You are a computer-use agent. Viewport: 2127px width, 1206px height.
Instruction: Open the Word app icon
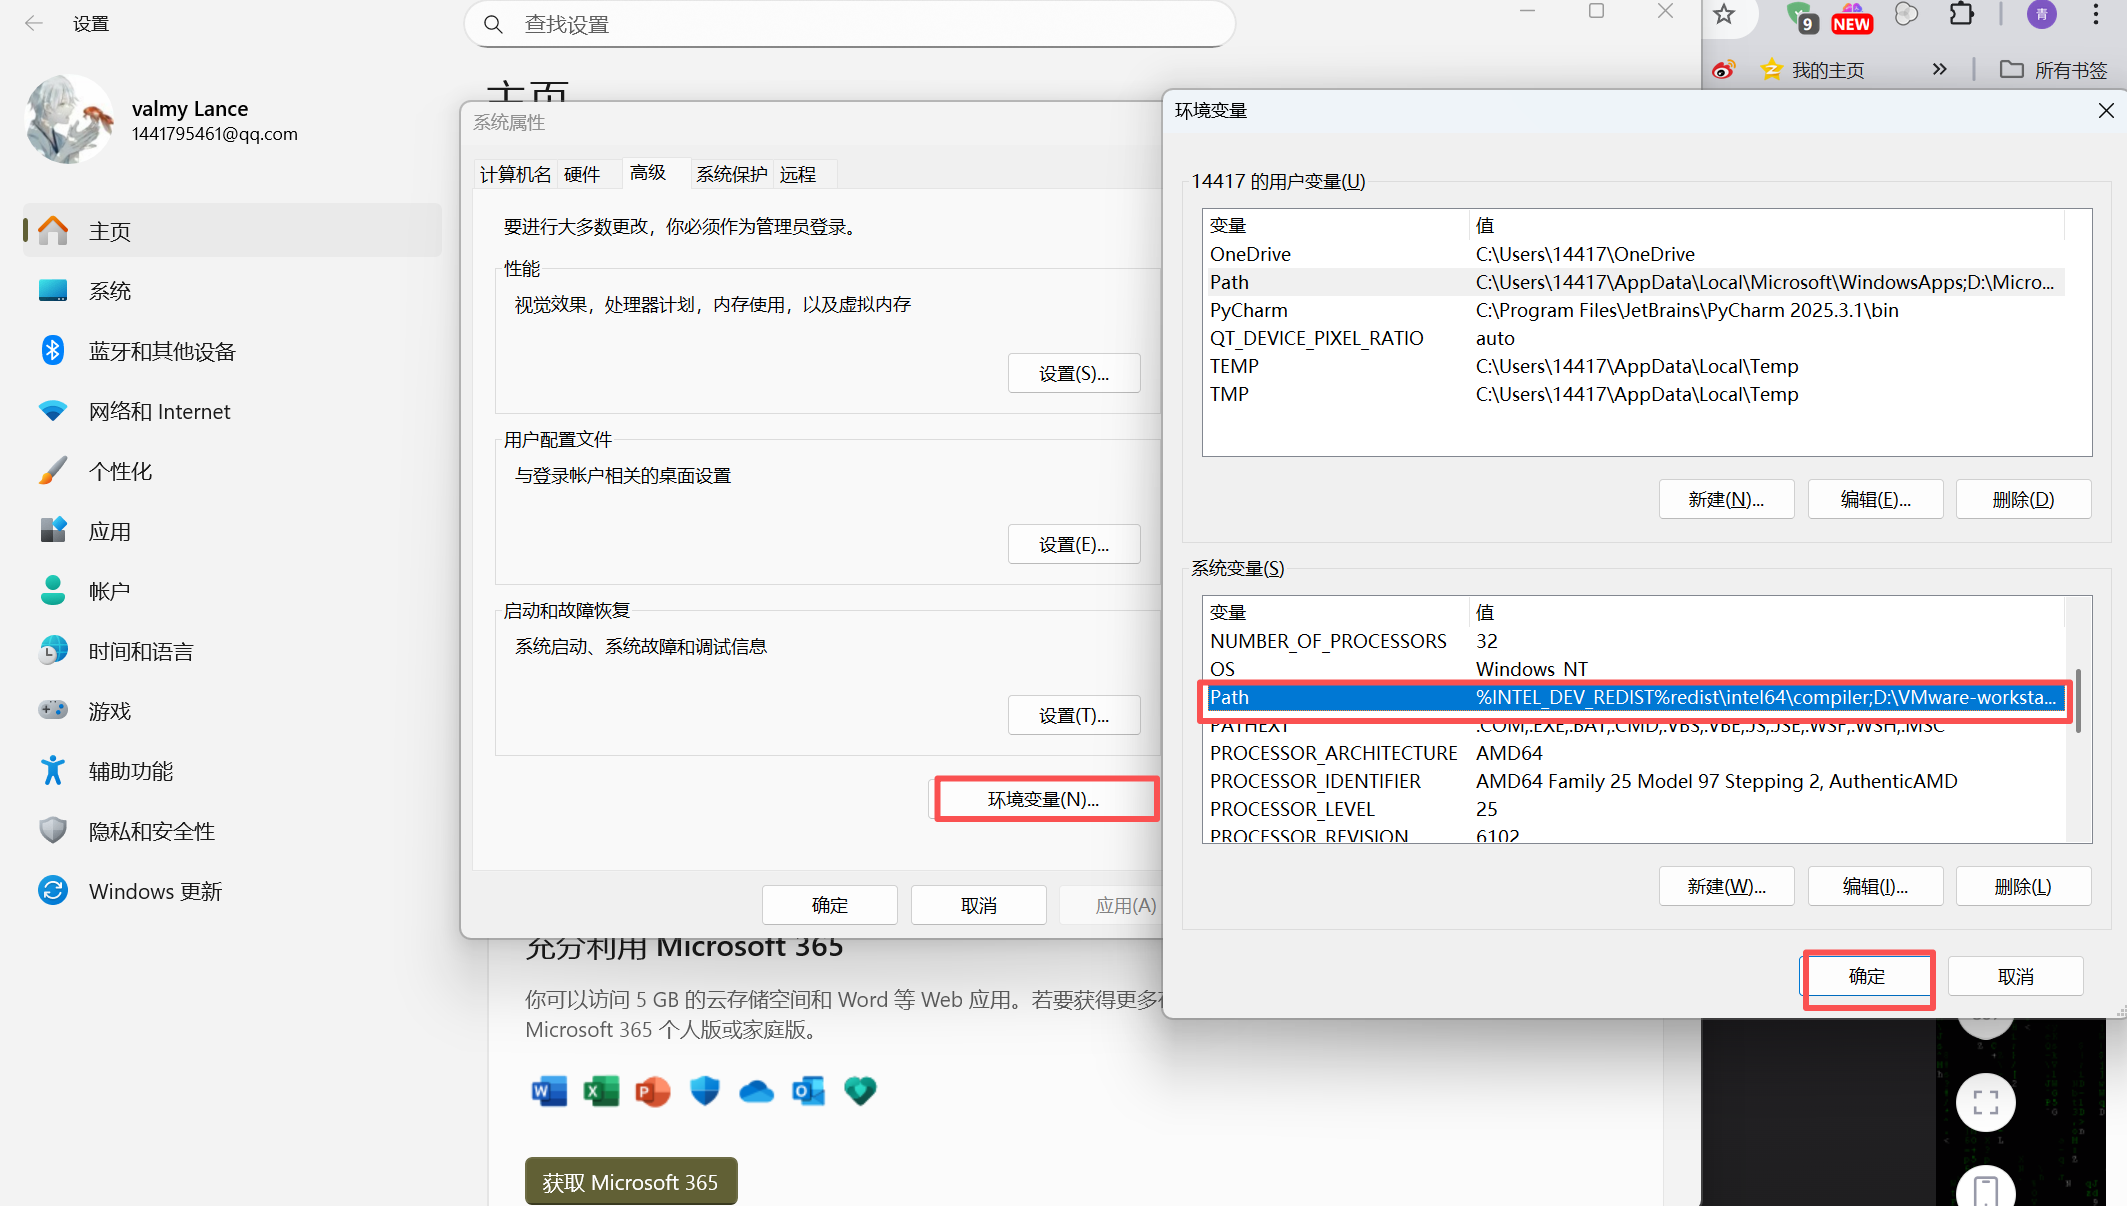pyautogui.click(x=548, y=1091)
